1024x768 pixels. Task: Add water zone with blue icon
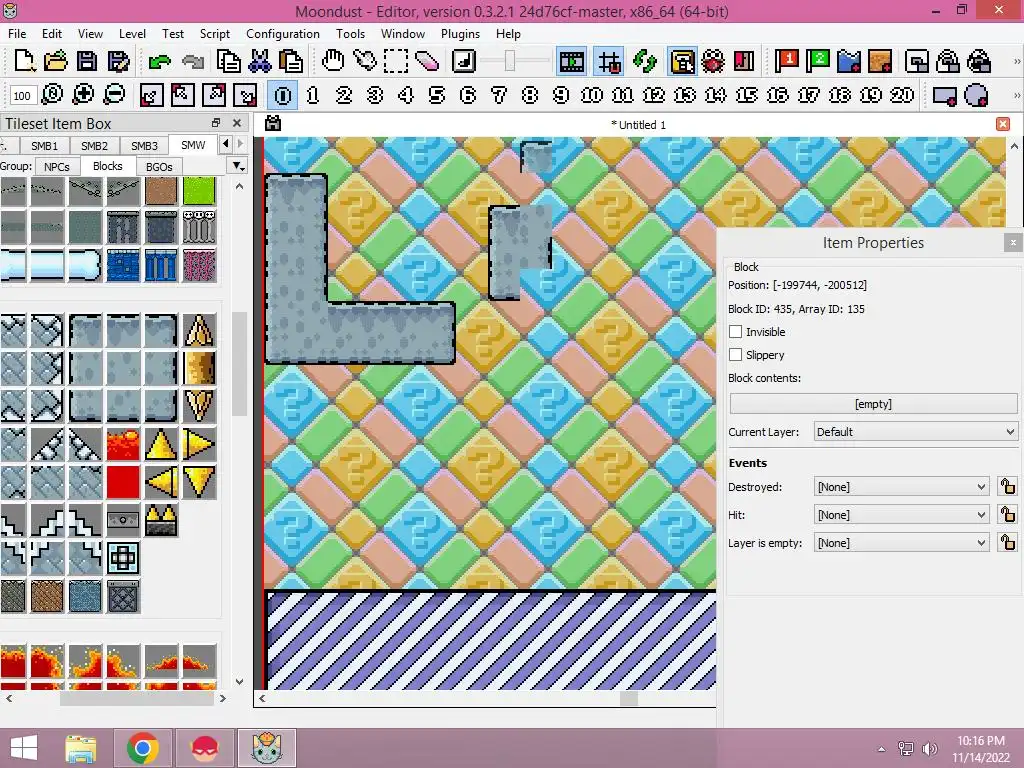click(849, 61)
